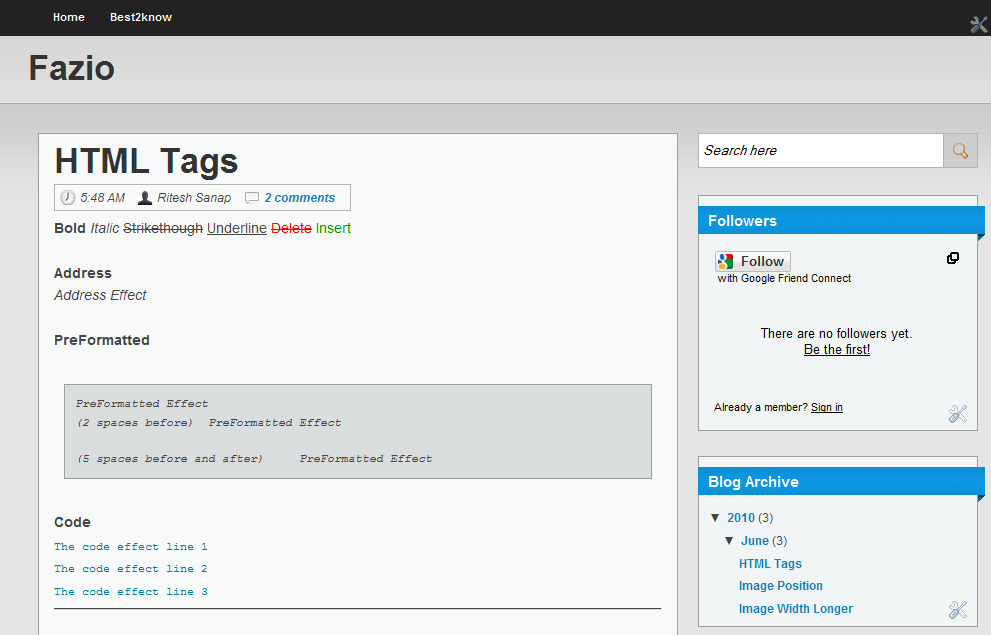Collapse the 2010 archive triangle
The image size is (991, 635).
point(715,517)
